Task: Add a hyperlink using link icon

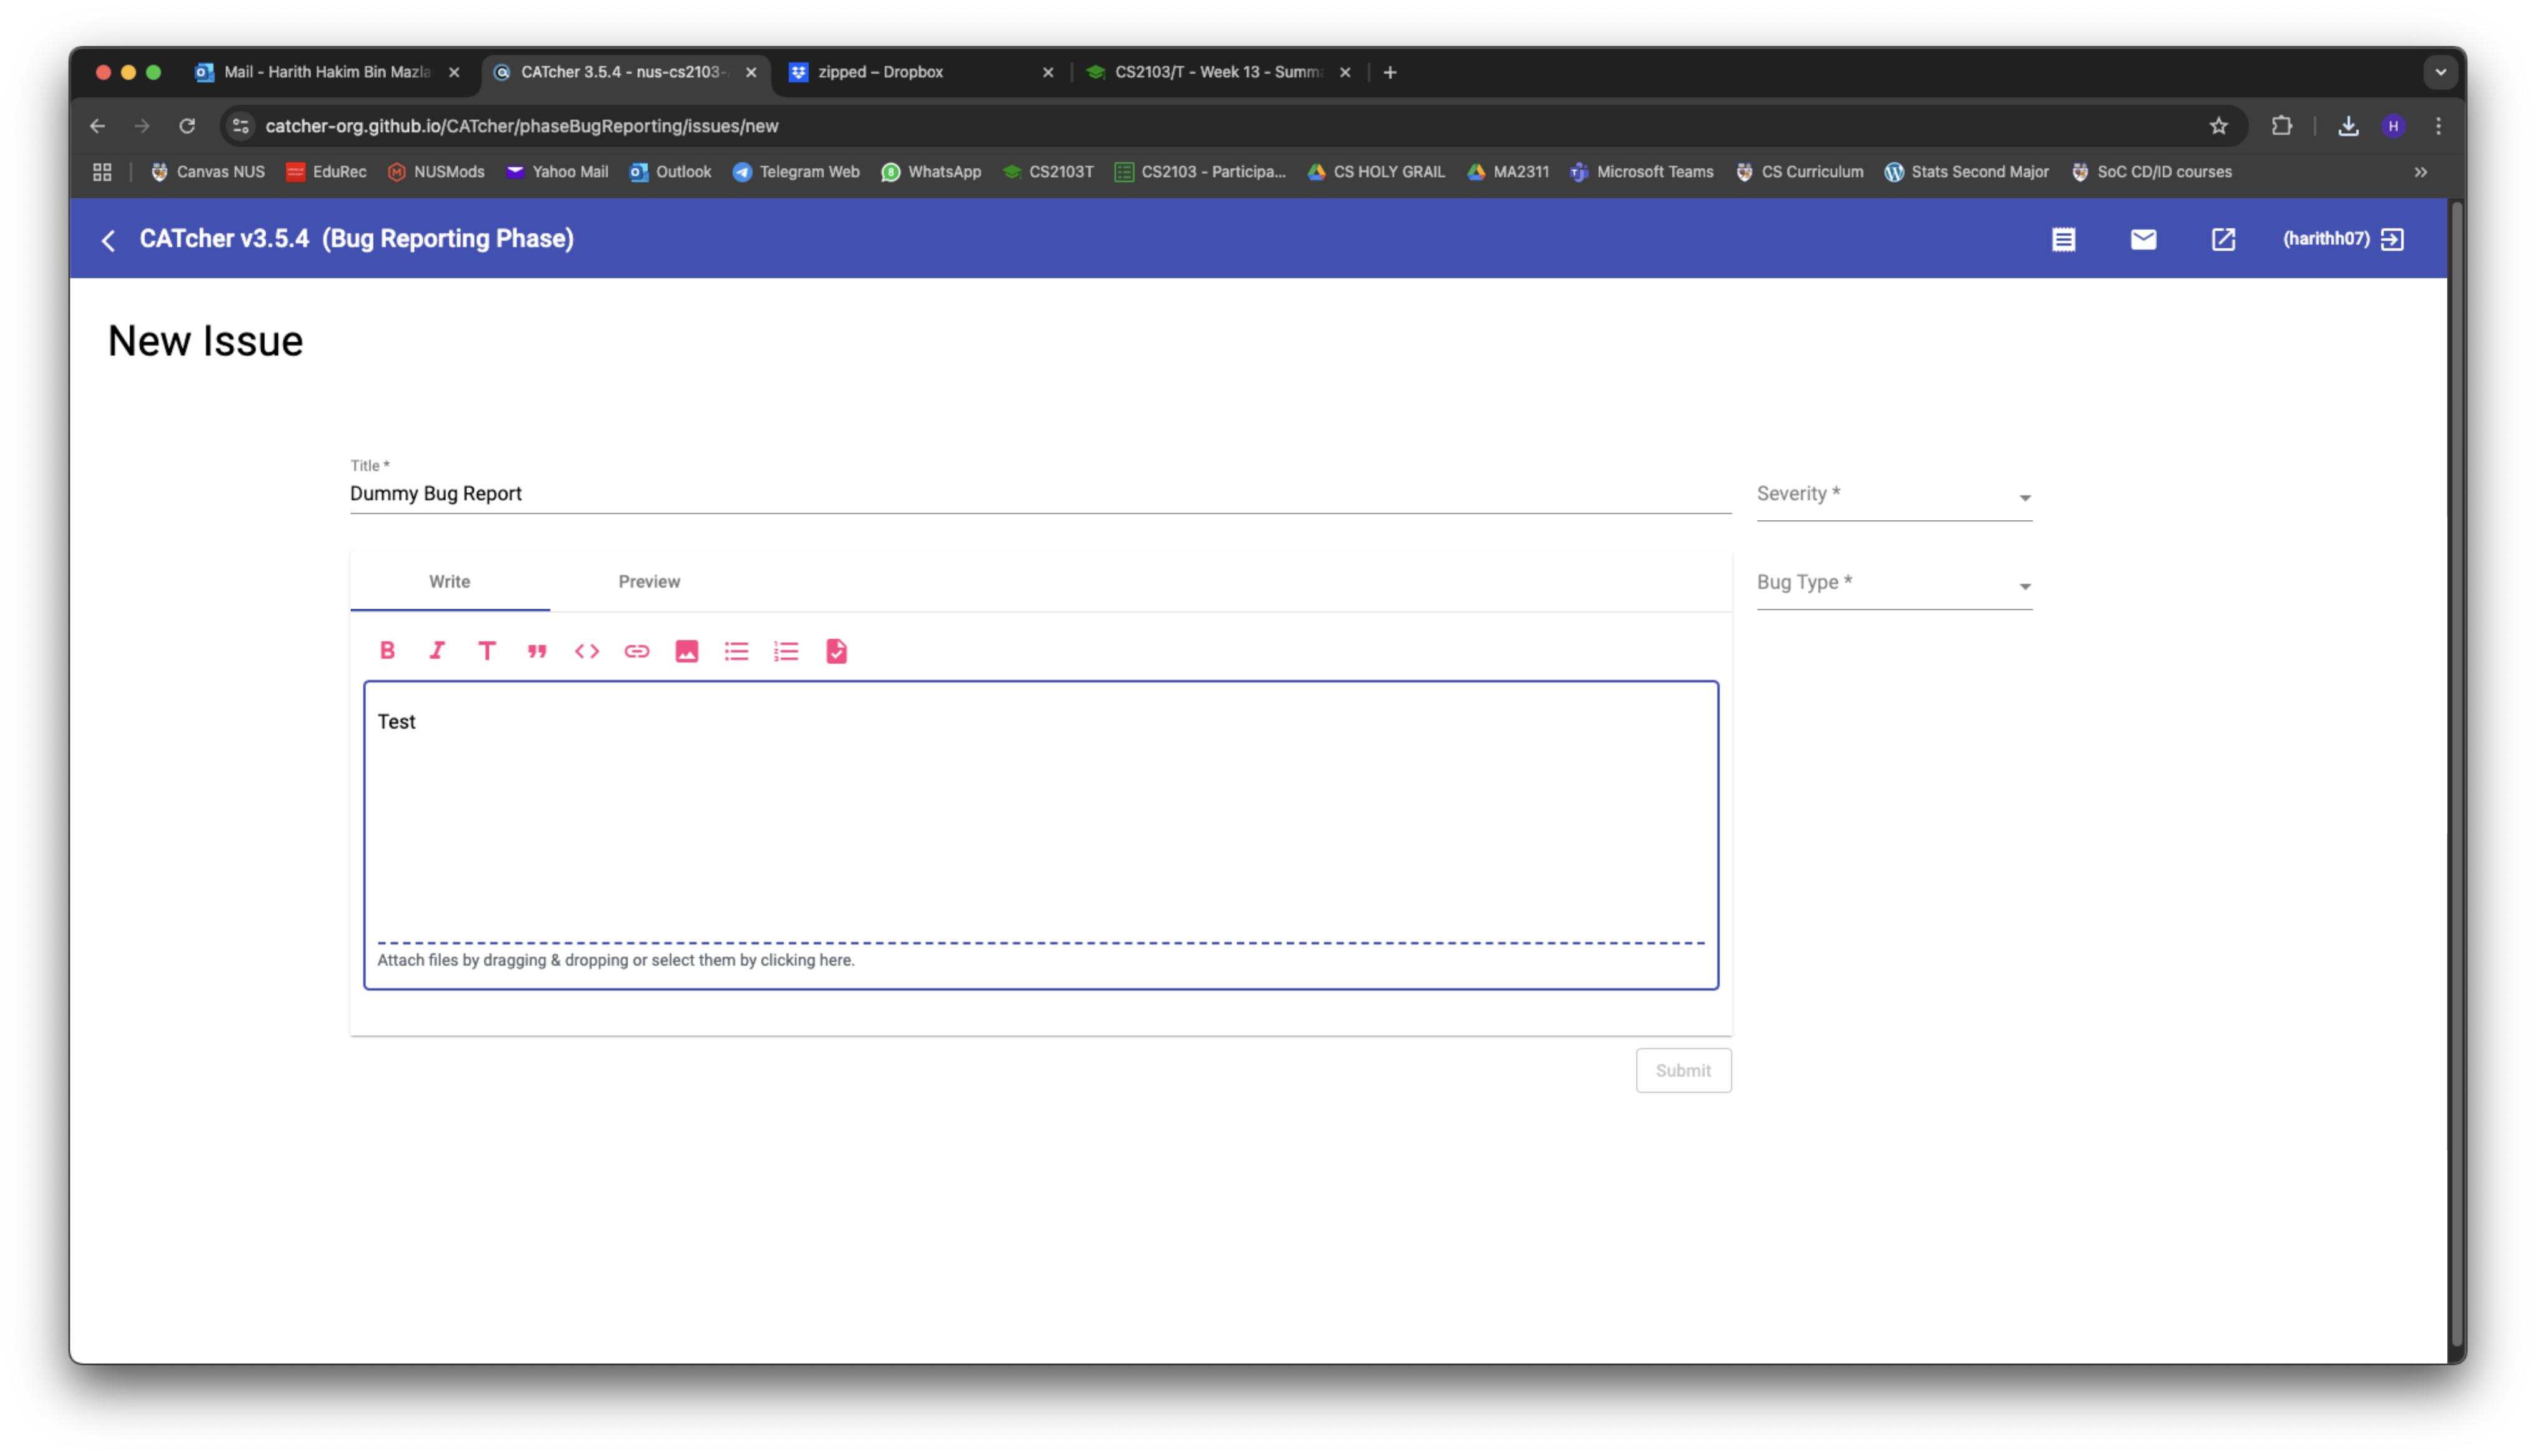Action: pyautogui.click(x=637, y=651)
